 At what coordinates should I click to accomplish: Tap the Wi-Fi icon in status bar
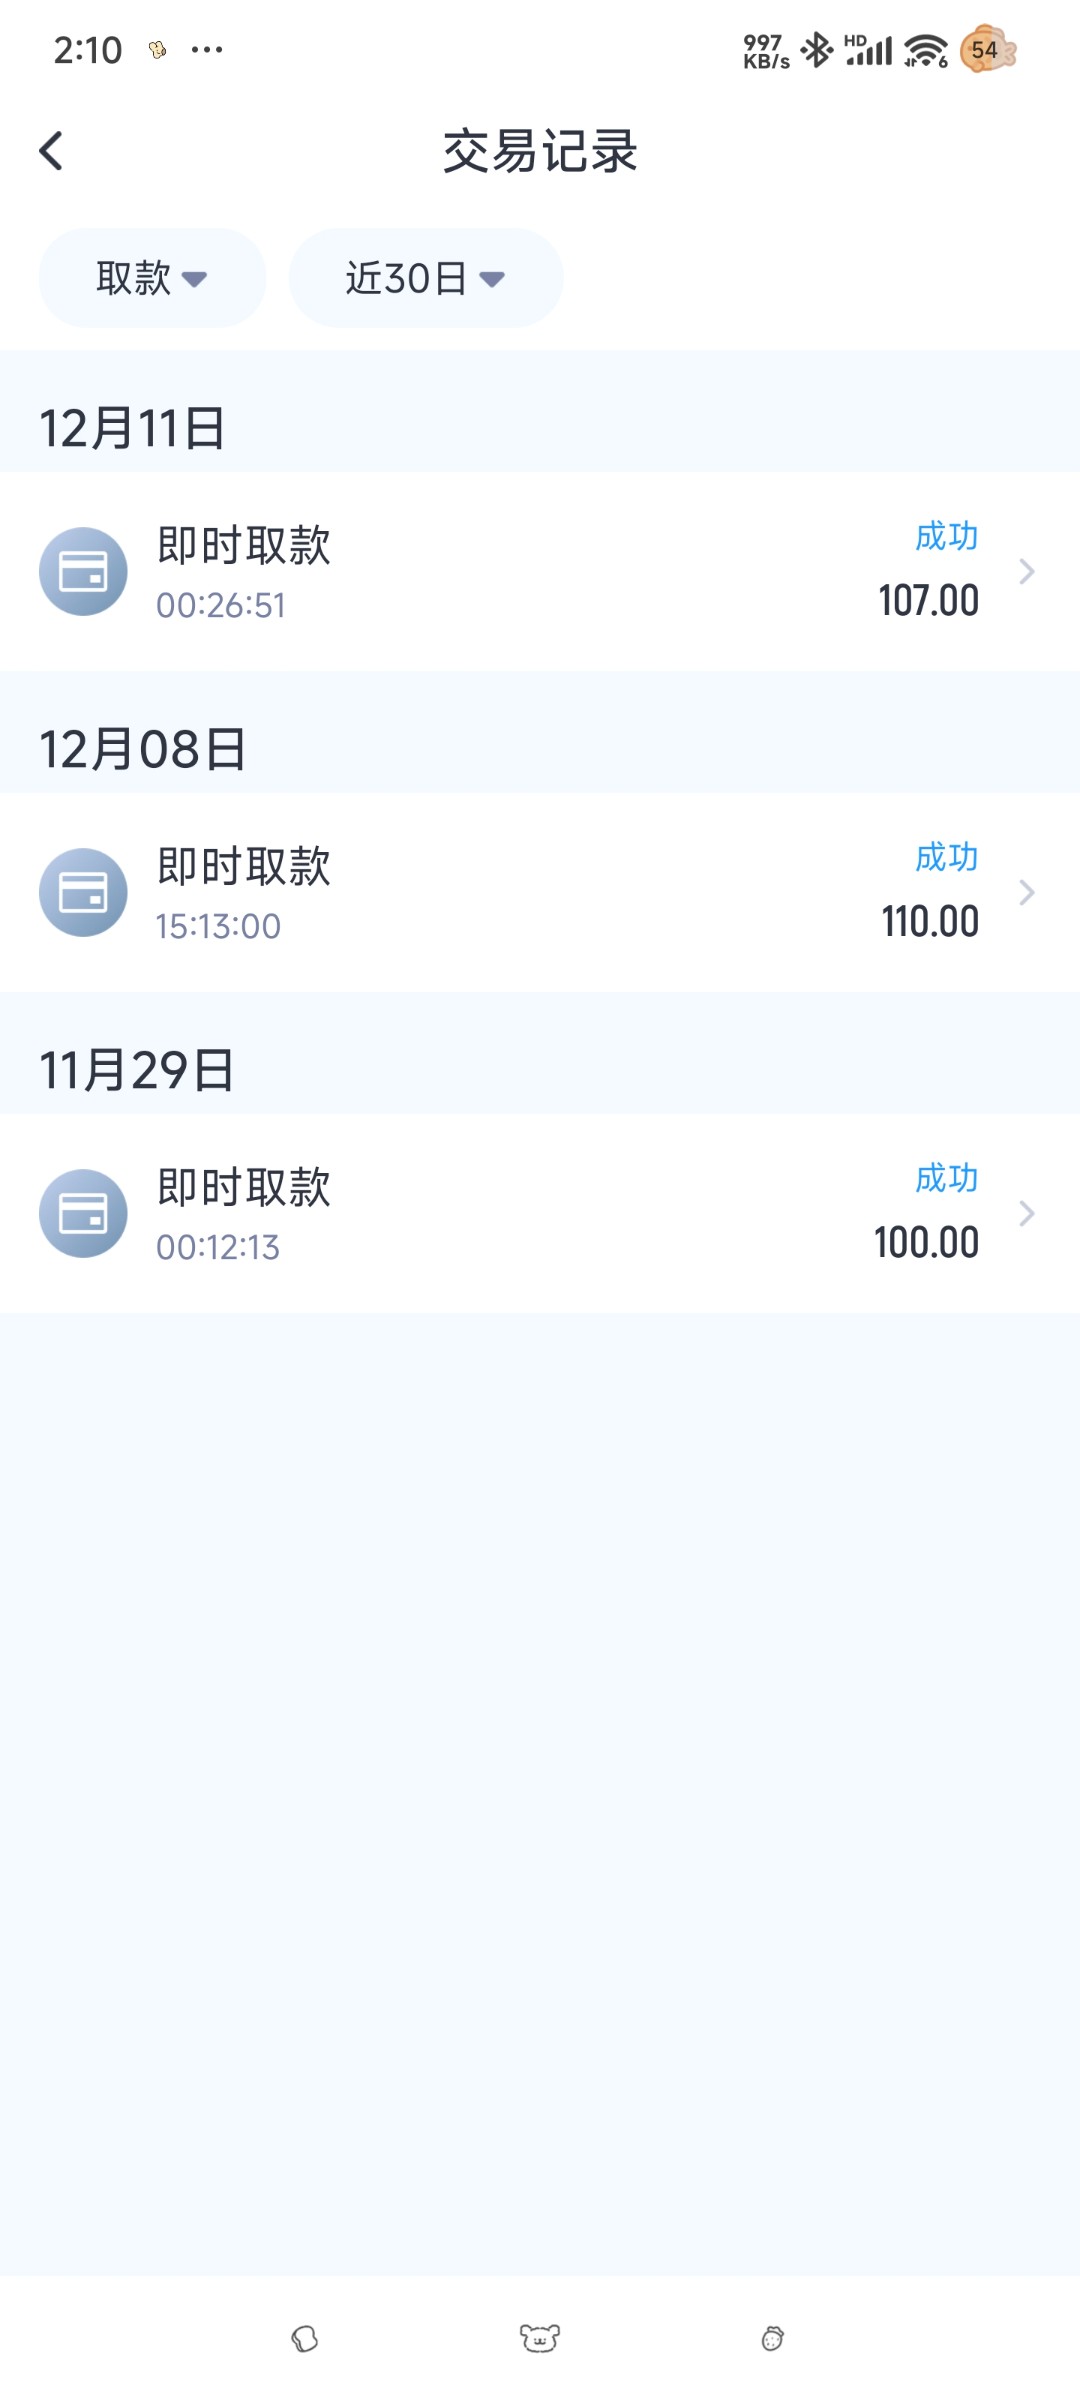(925, 50)
